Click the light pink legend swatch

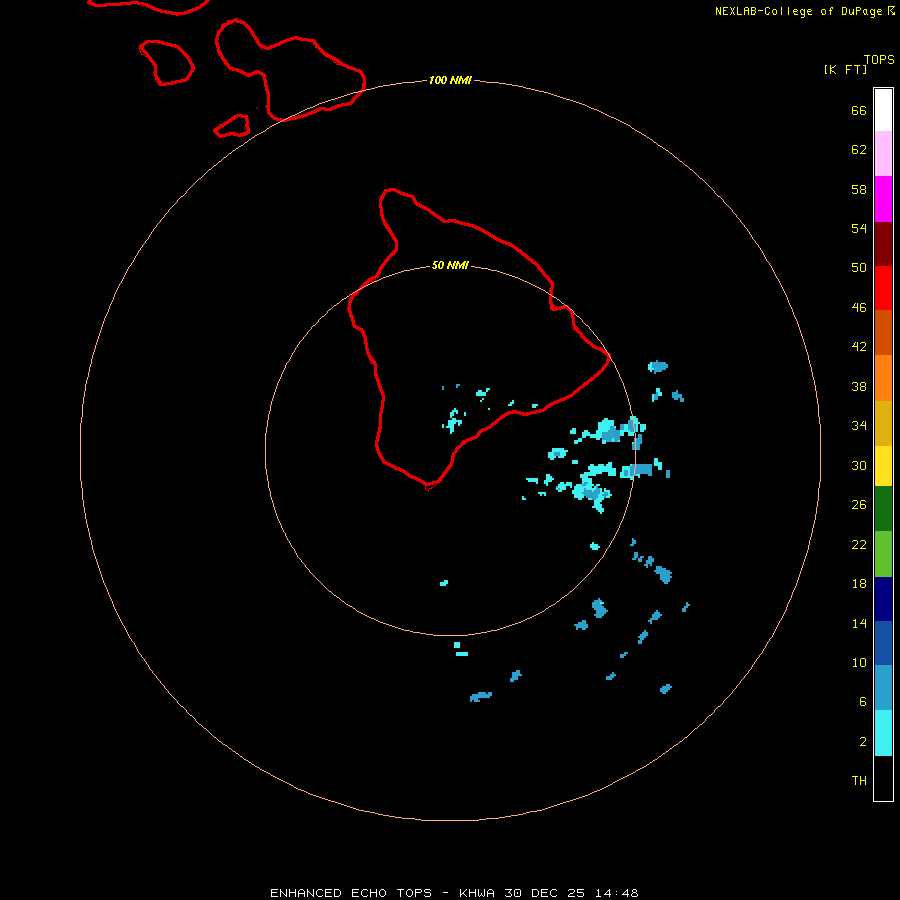pos(883,154)
